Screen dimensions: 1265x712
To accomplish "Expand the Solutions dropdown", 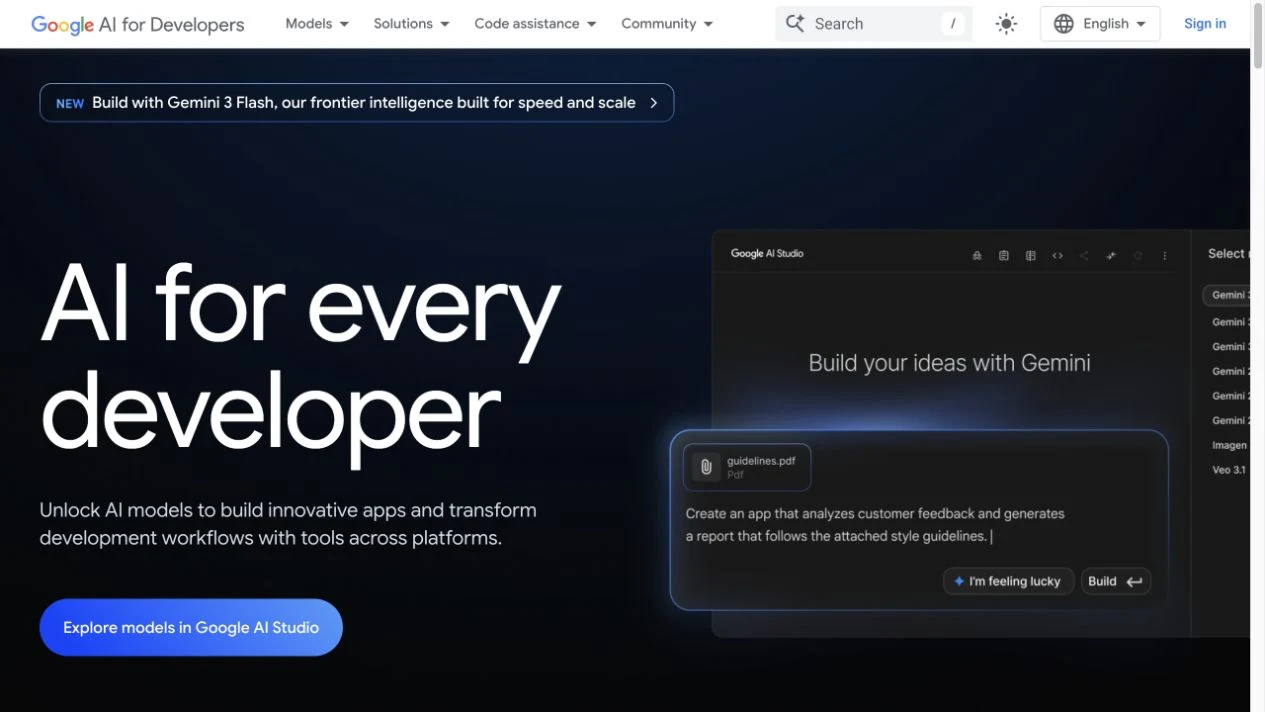I will point(411,23).
